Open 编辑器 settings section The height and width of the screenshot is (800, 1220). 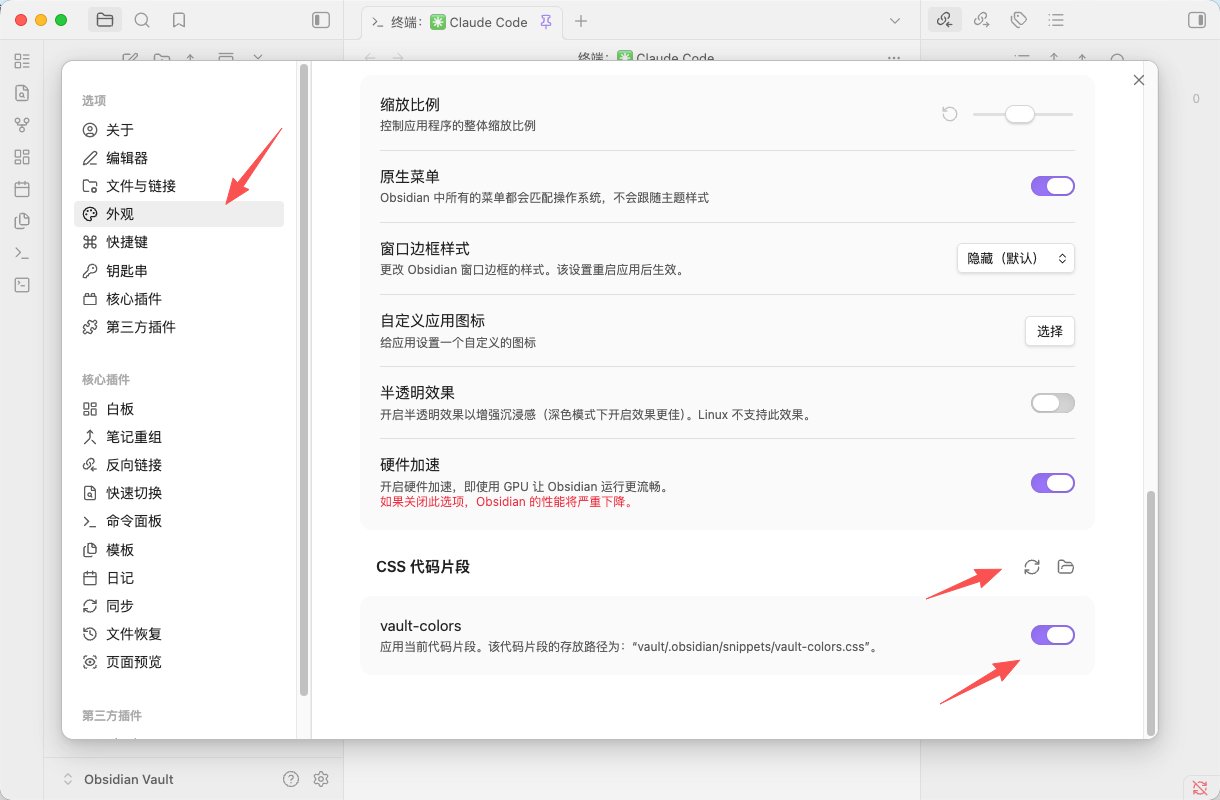click(x=179, y=158)
